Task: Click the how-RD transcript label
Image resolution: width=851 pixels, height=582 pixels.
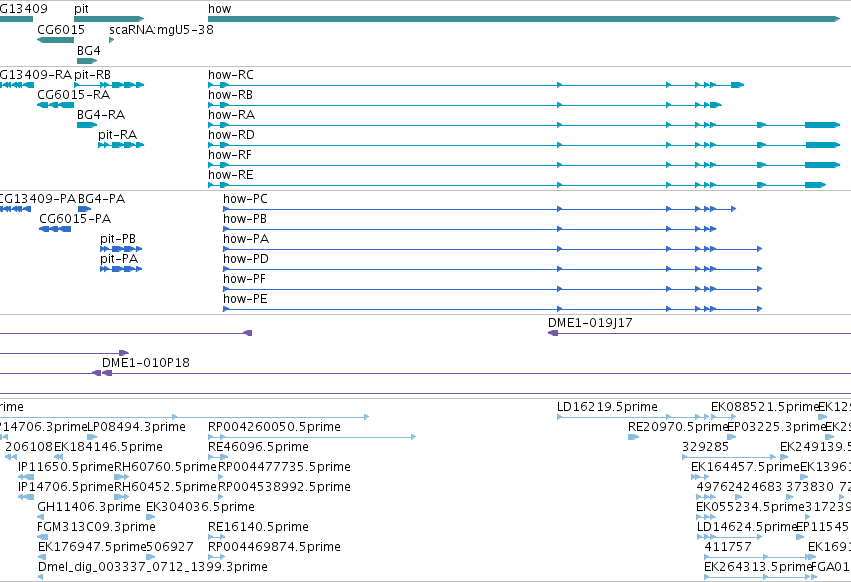Action: tap(231, 135)
